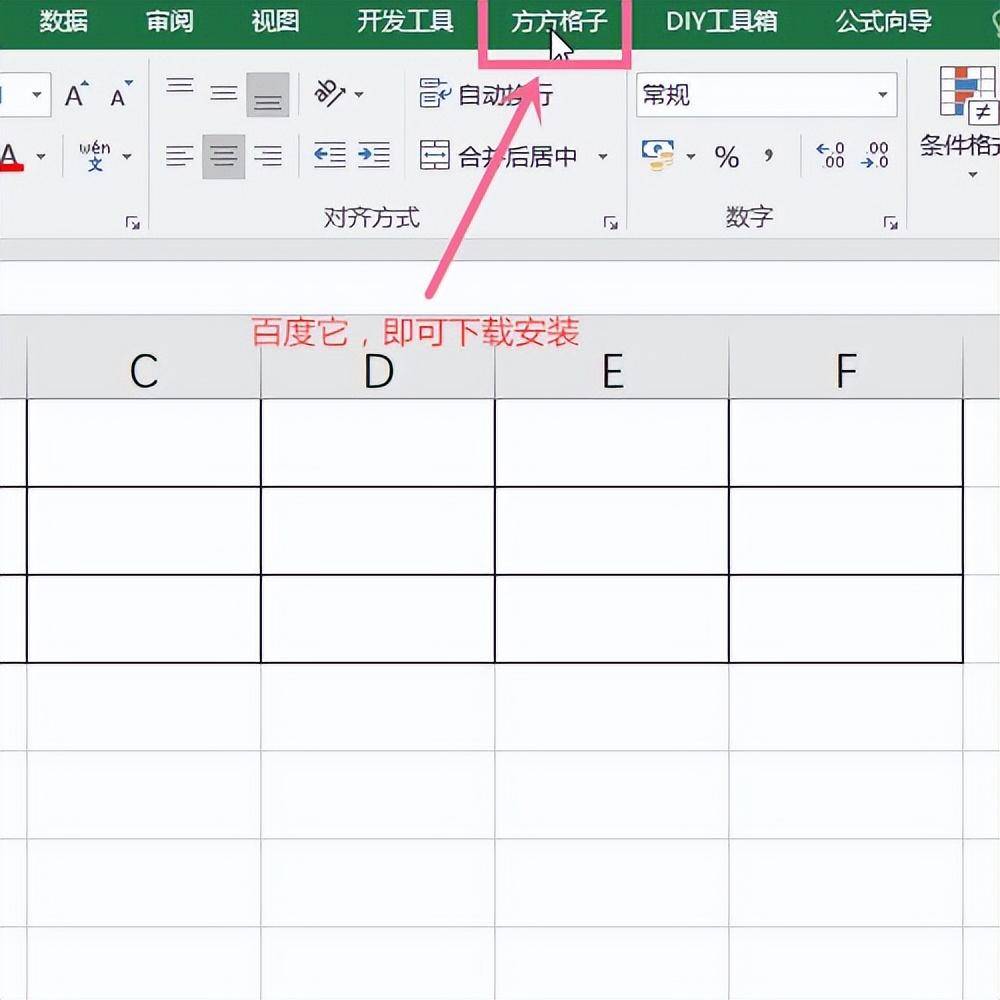The height and width of the screenshot is (1000, 1000).
Task: Apply accounting currency format
Action: 658,156
